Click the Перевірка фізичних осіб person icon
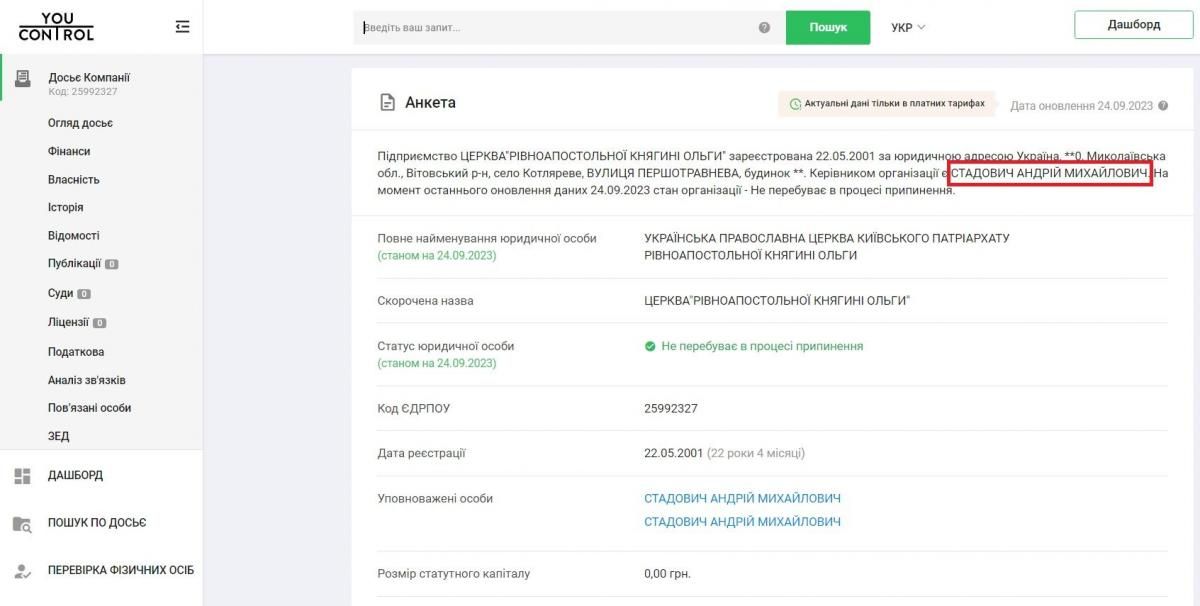1200x606 pixels. click(x=21, y=569)
